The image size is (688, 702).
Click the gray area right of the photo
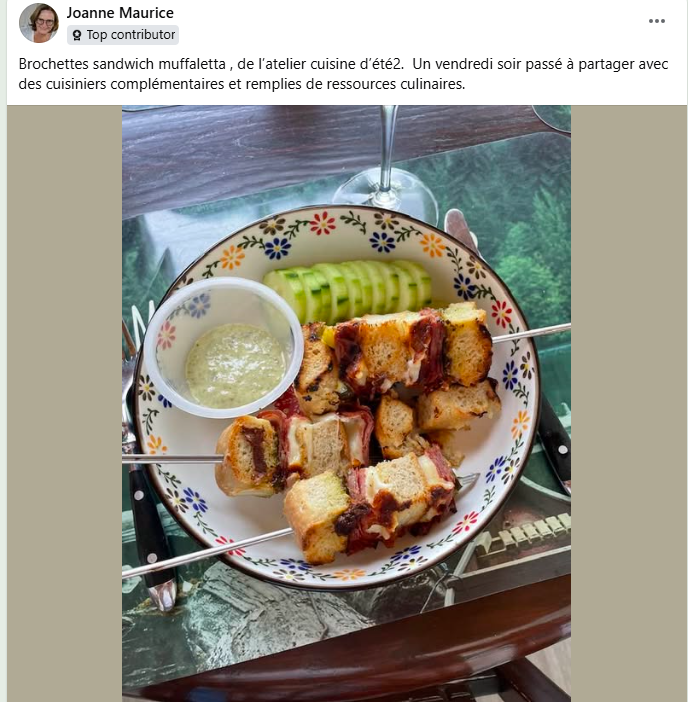coord(629,403)
